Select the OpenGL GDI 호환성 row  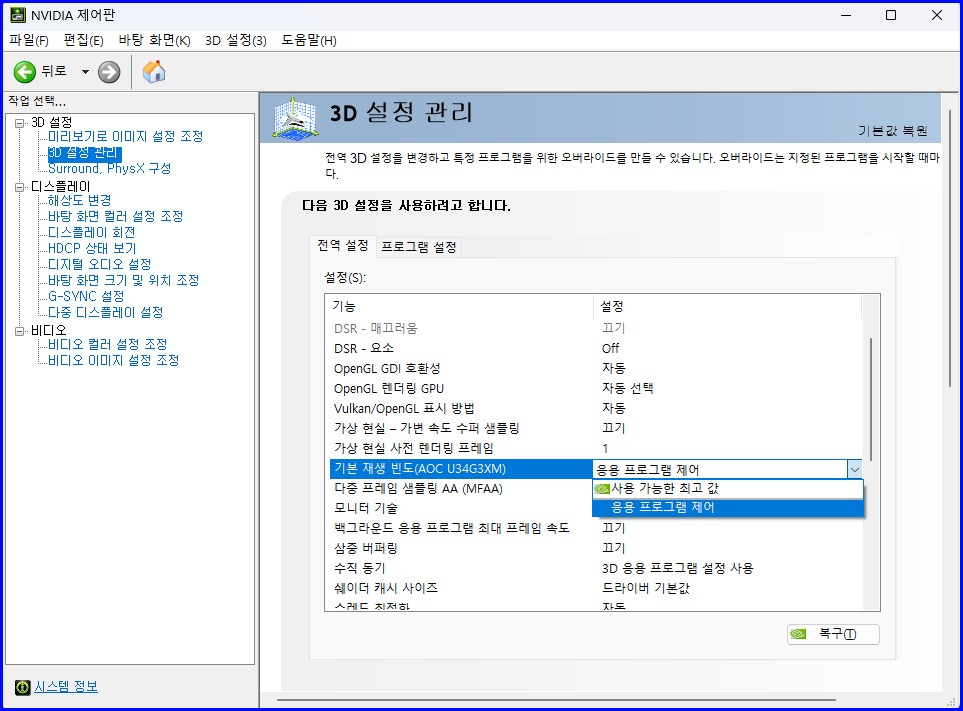coord(596,368)
